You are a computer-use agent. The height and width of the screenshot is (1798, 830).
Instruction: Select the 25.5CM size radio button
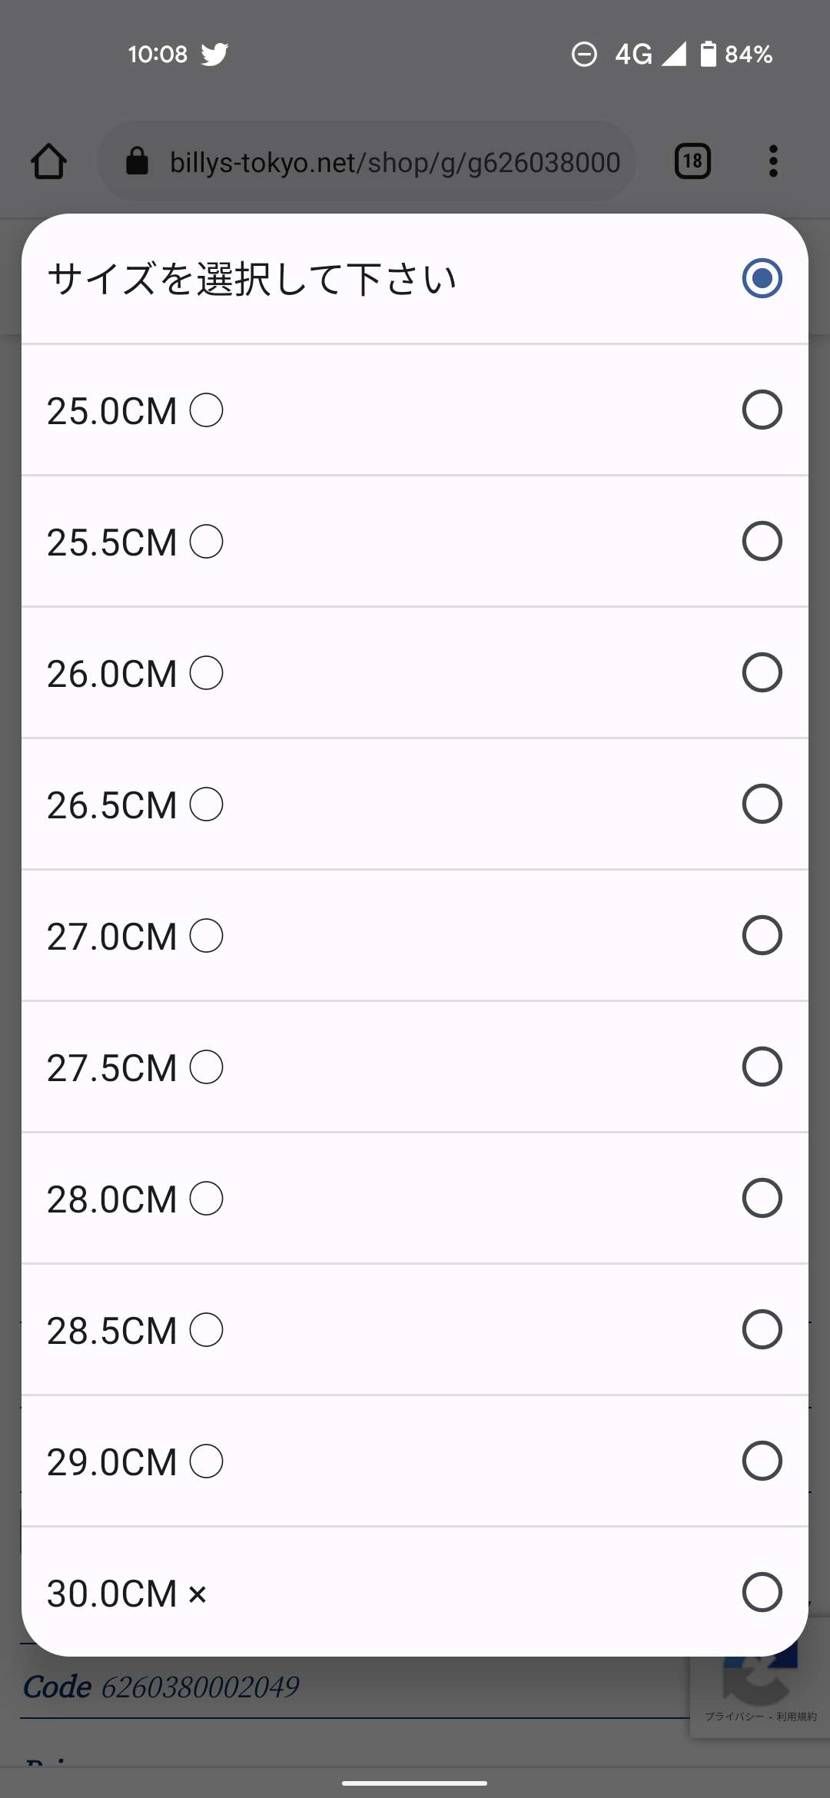tap(762, 541)
